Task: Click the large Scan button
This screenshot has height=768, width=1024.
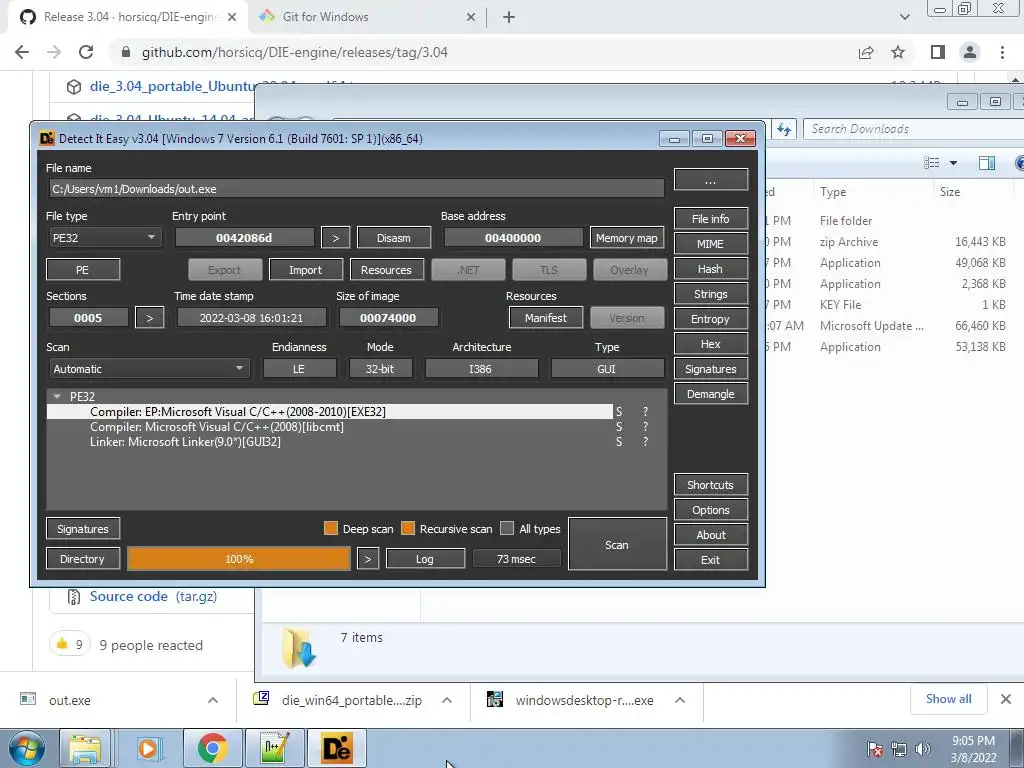Action: point(617,545)
